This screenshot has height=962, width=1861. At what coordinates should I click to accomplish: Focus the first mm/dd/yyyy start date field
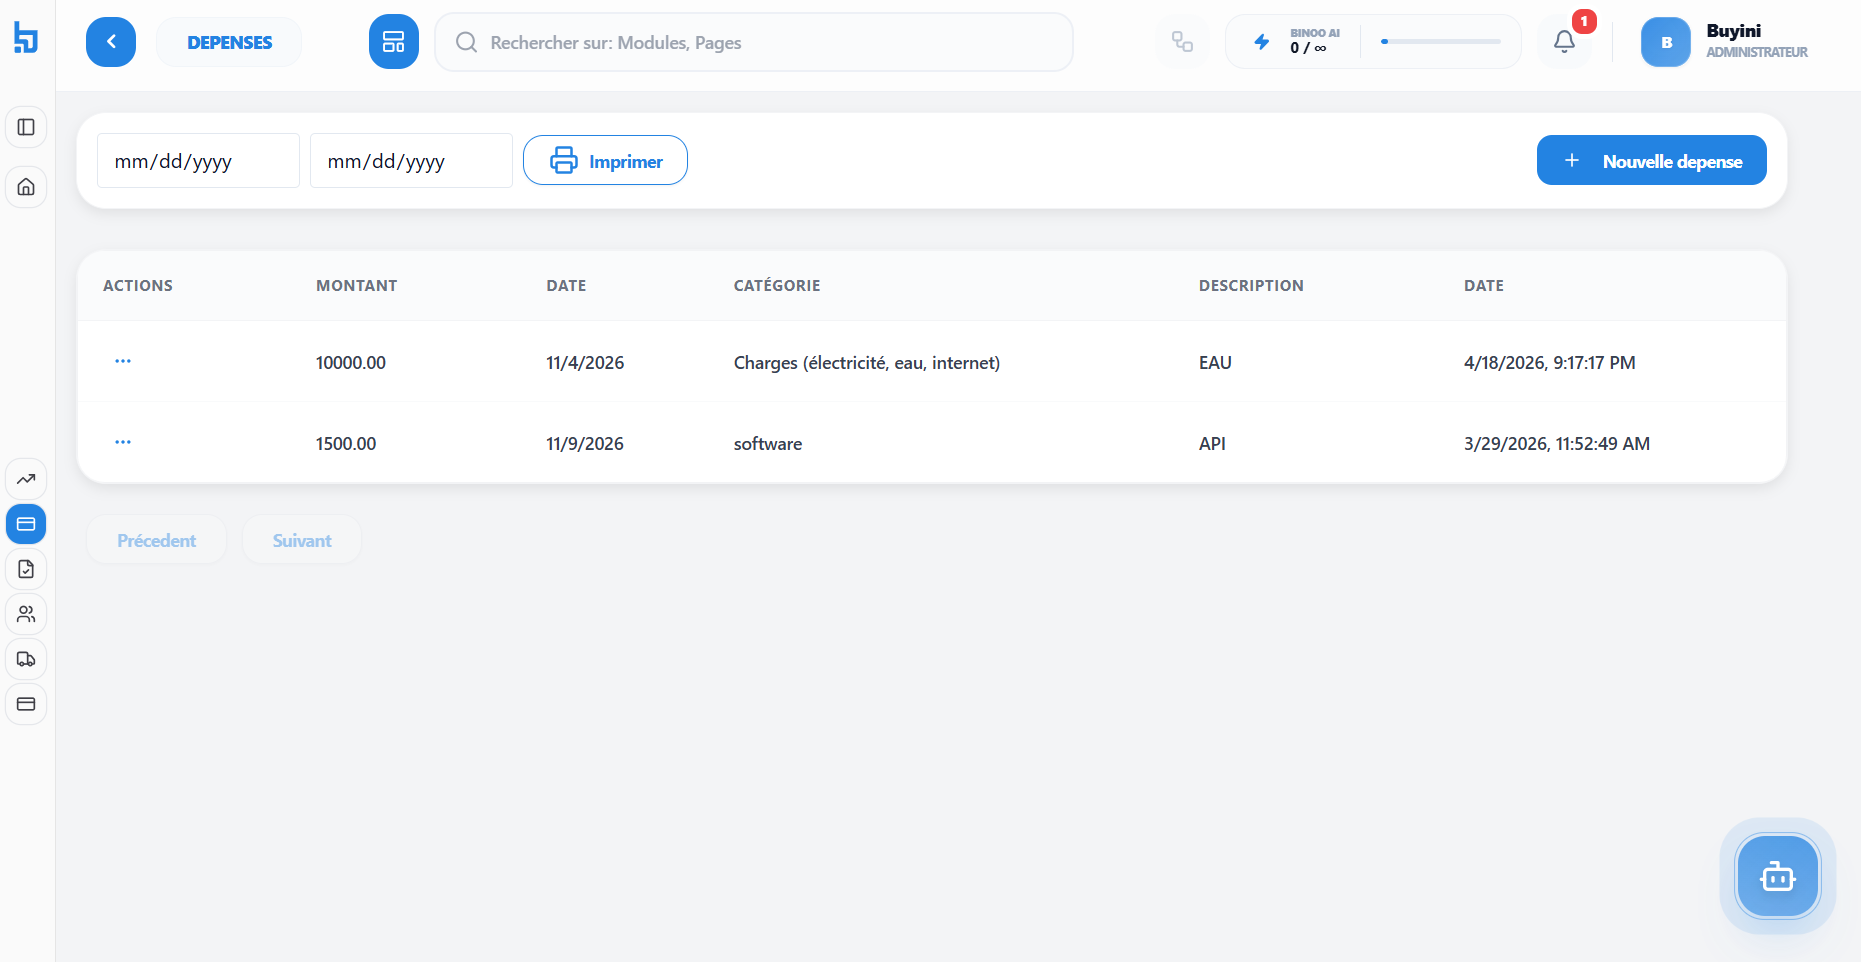point(198,160)
